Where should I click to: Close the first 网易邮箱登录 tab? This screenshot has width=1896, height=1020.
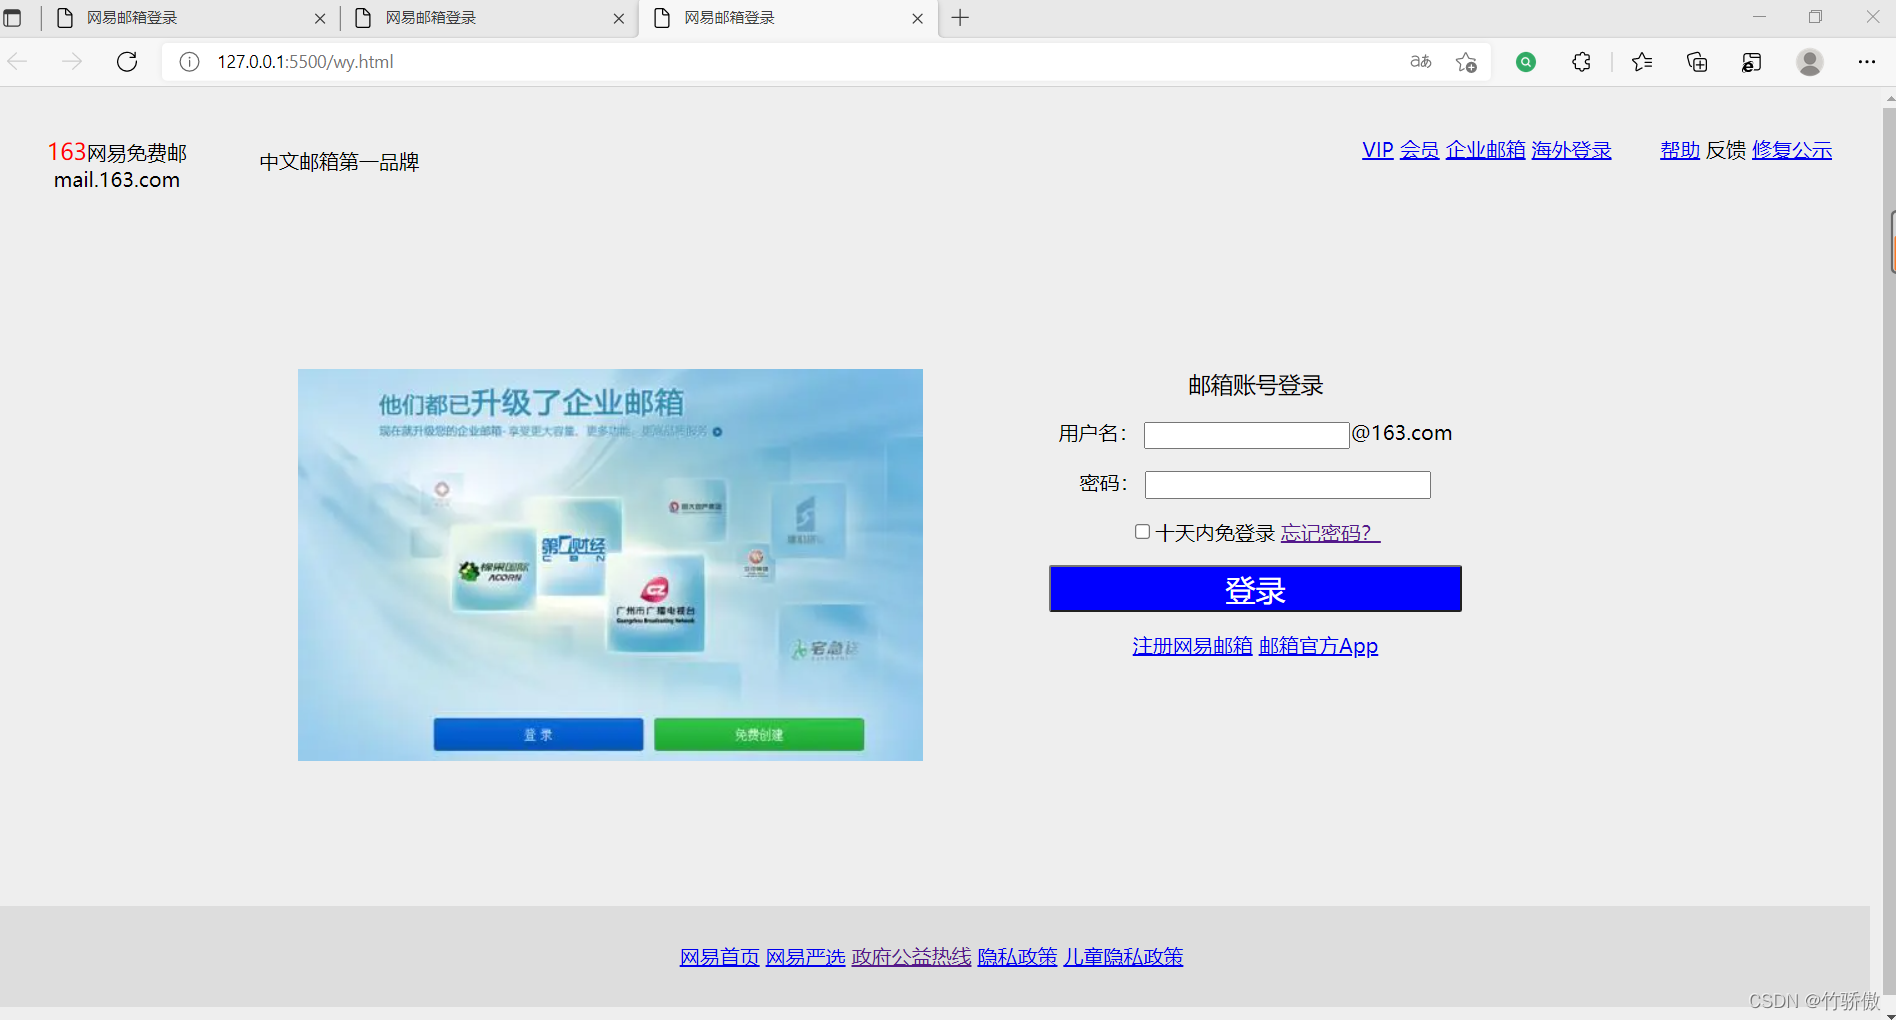[x=320, y=18]
